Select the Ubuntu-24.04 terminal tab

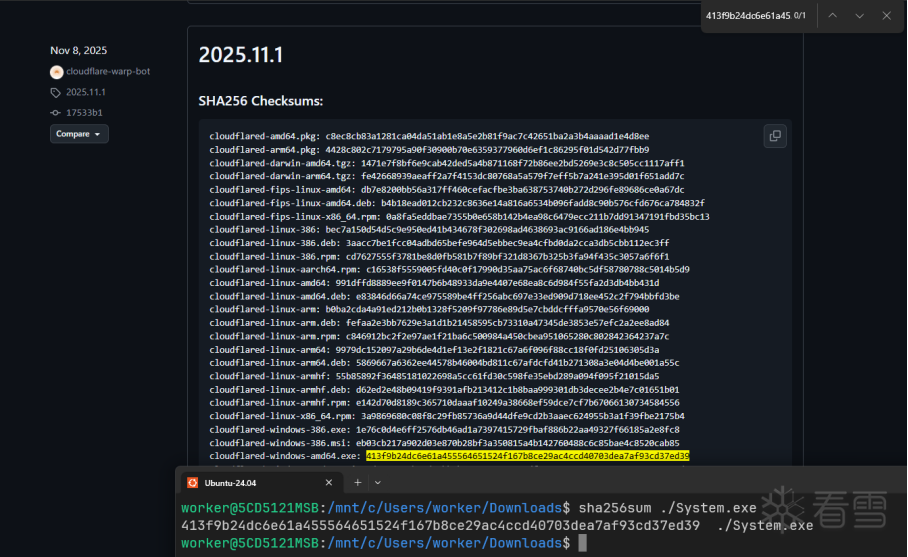click(x=261, y=483)
